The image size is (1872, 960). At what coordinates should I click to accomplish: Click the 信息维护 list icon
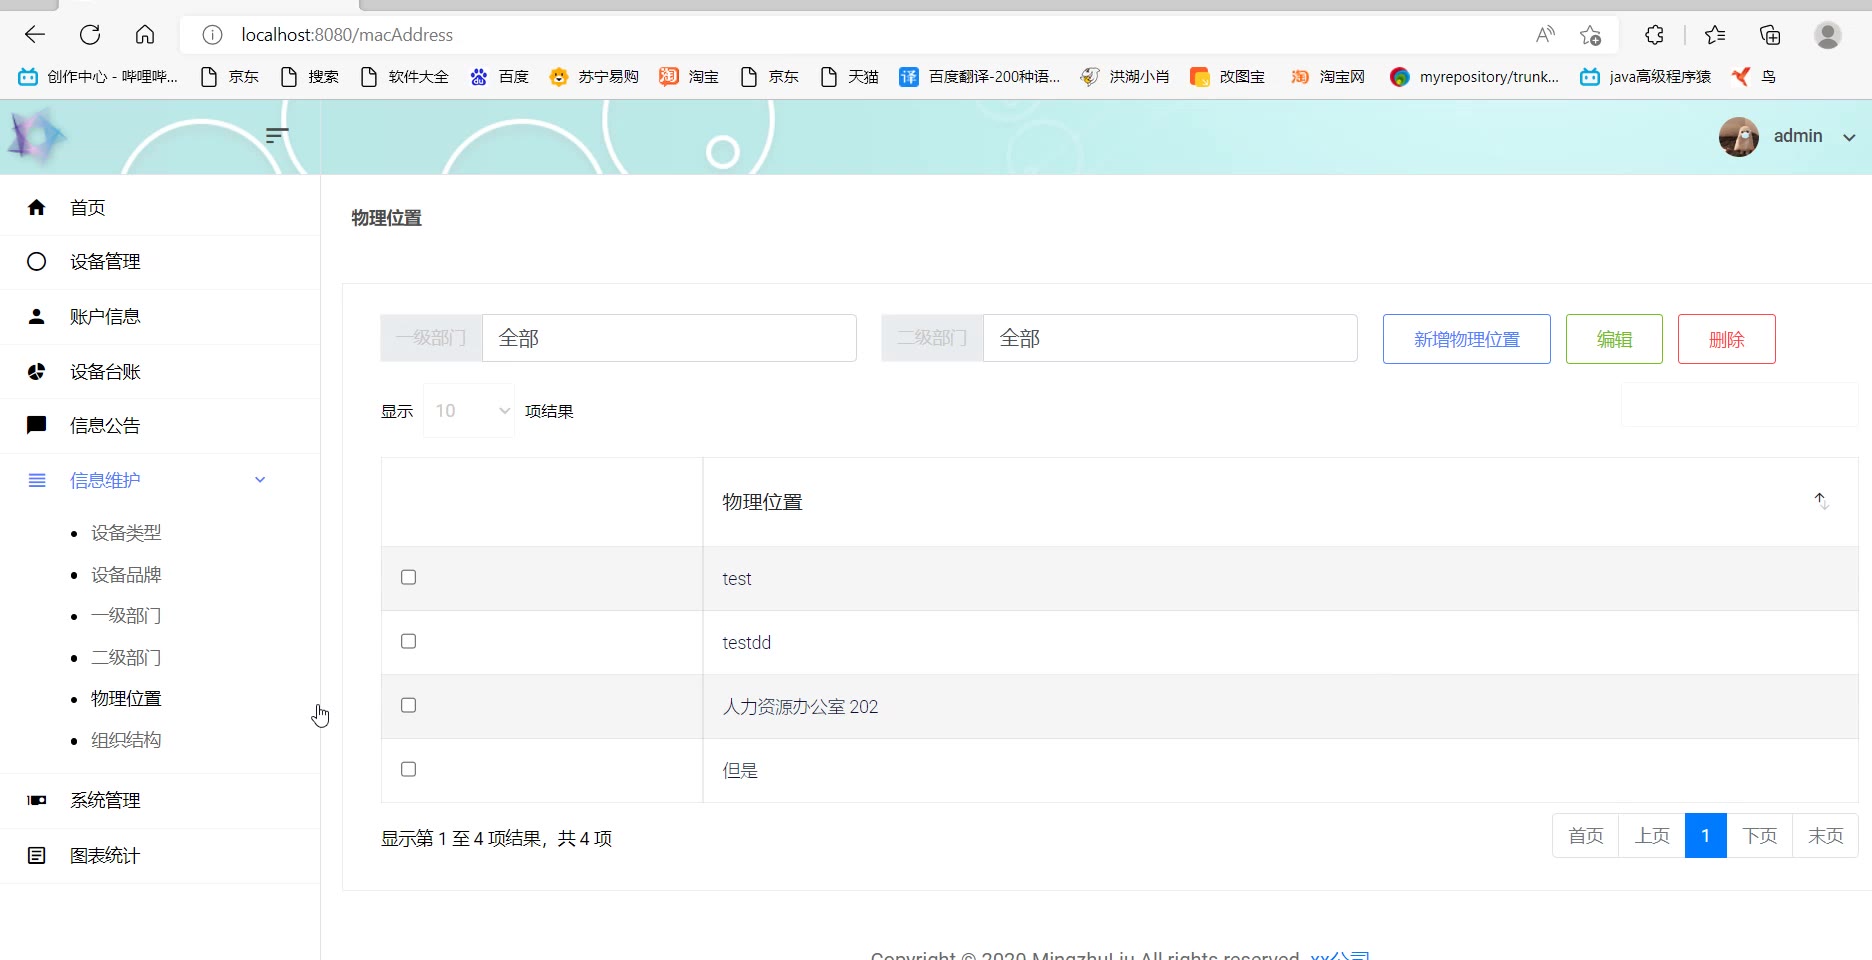(37, 481)
